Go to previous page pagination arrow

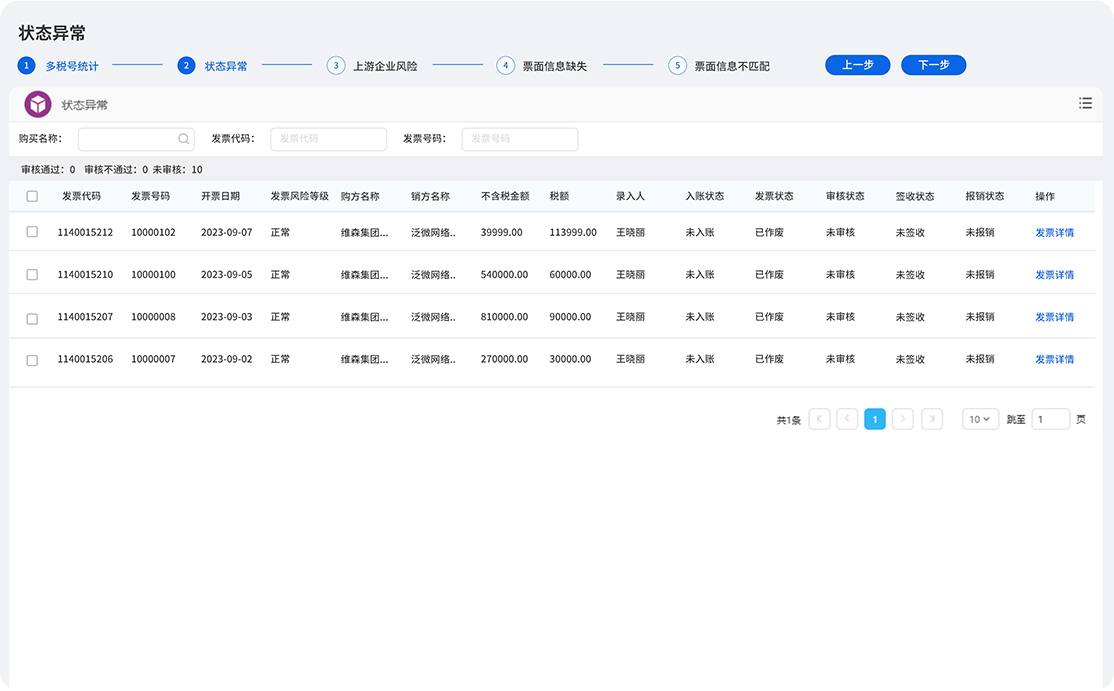pyautogui.click(x=847, y=419)
